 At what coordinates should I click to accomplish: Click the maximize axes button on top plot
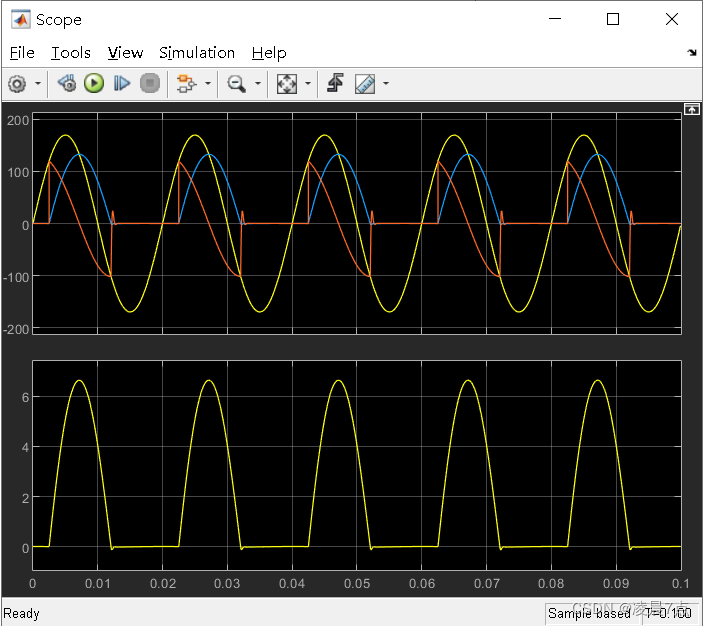[692, 109]
